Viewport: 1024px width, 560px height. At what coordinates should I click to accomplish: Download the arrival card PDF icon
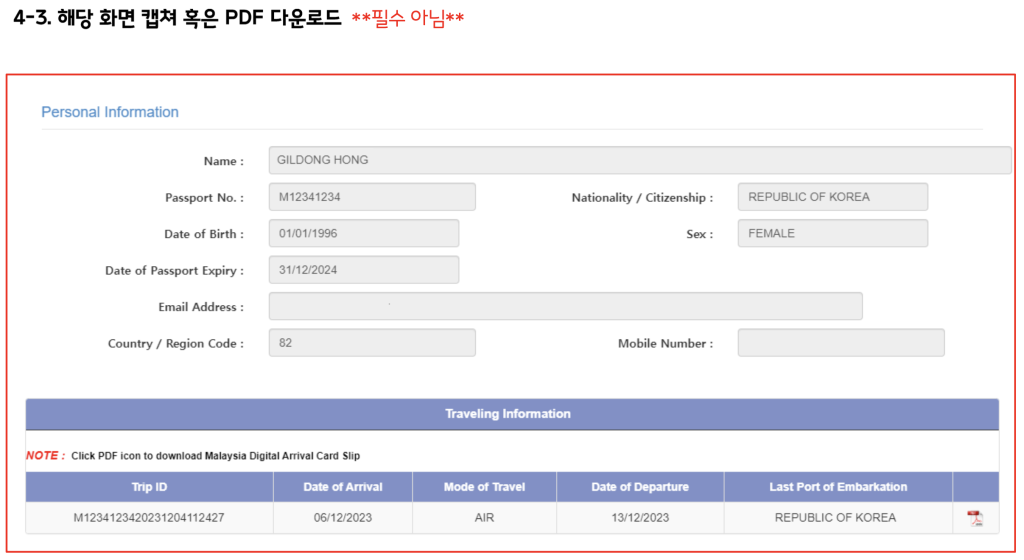pyautogui.click(x=975, y=518)
